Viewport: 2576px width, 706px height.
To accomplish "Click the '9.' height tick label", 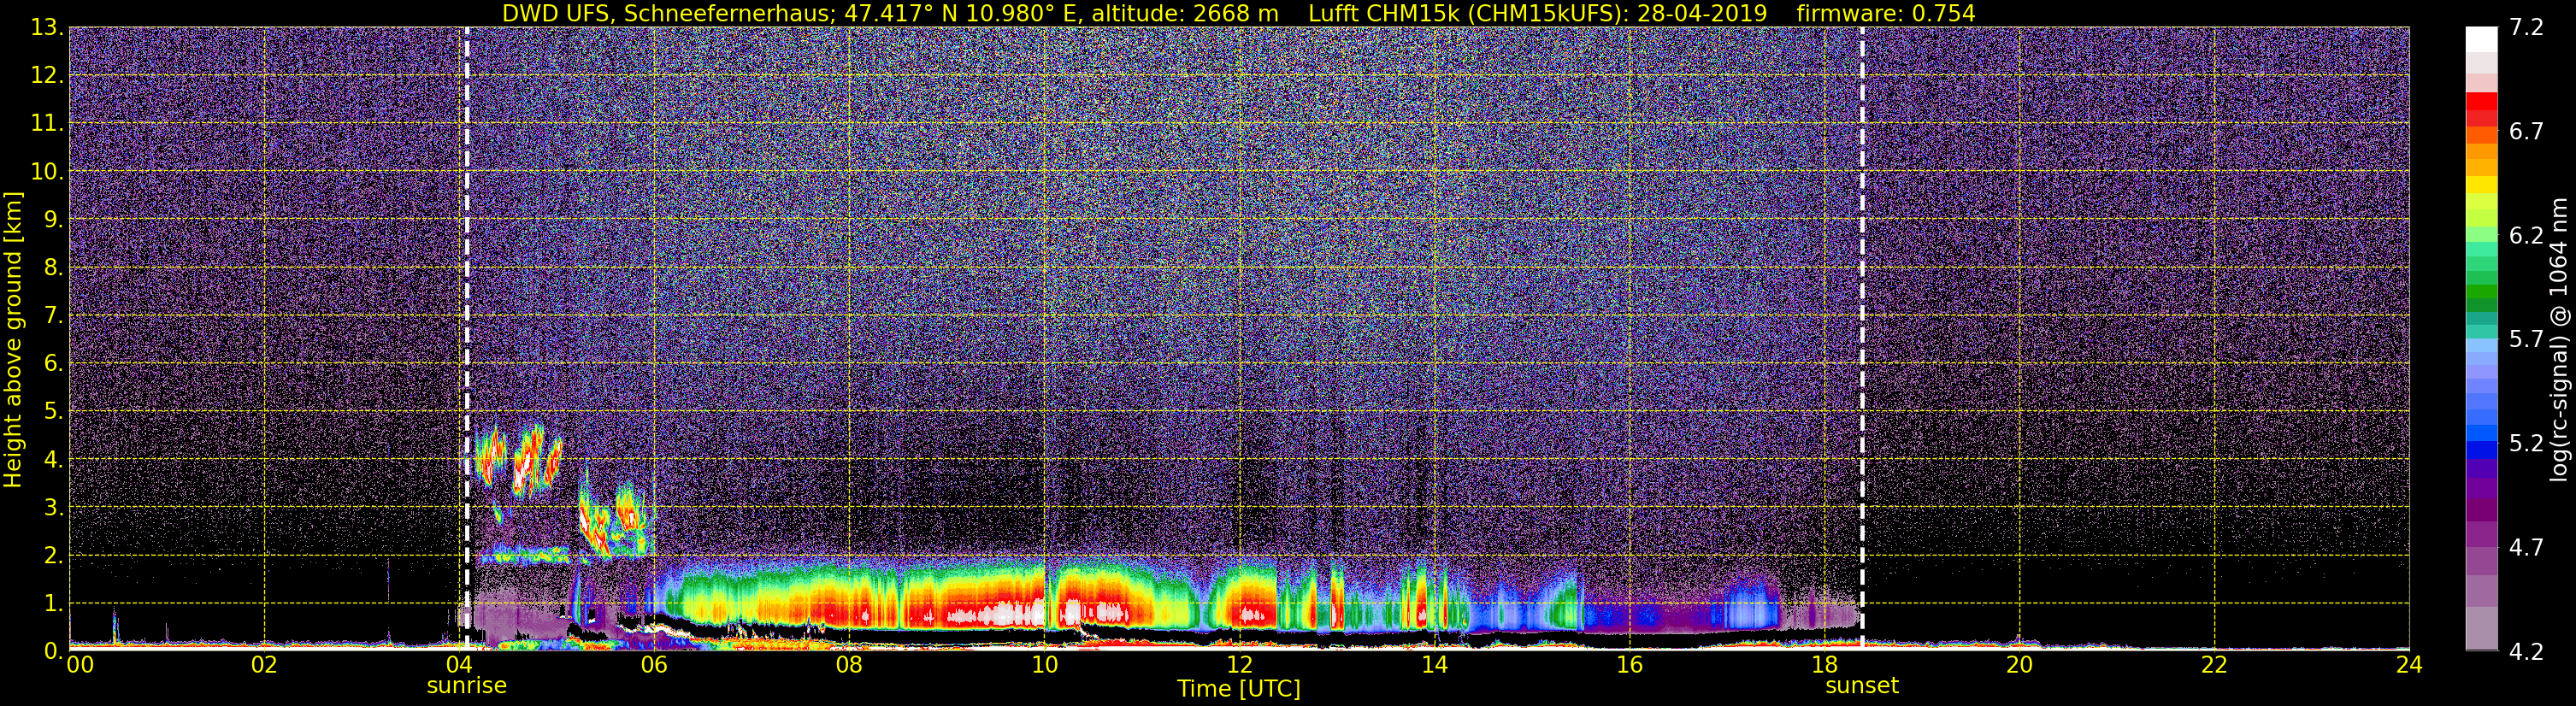I will 52,220.
